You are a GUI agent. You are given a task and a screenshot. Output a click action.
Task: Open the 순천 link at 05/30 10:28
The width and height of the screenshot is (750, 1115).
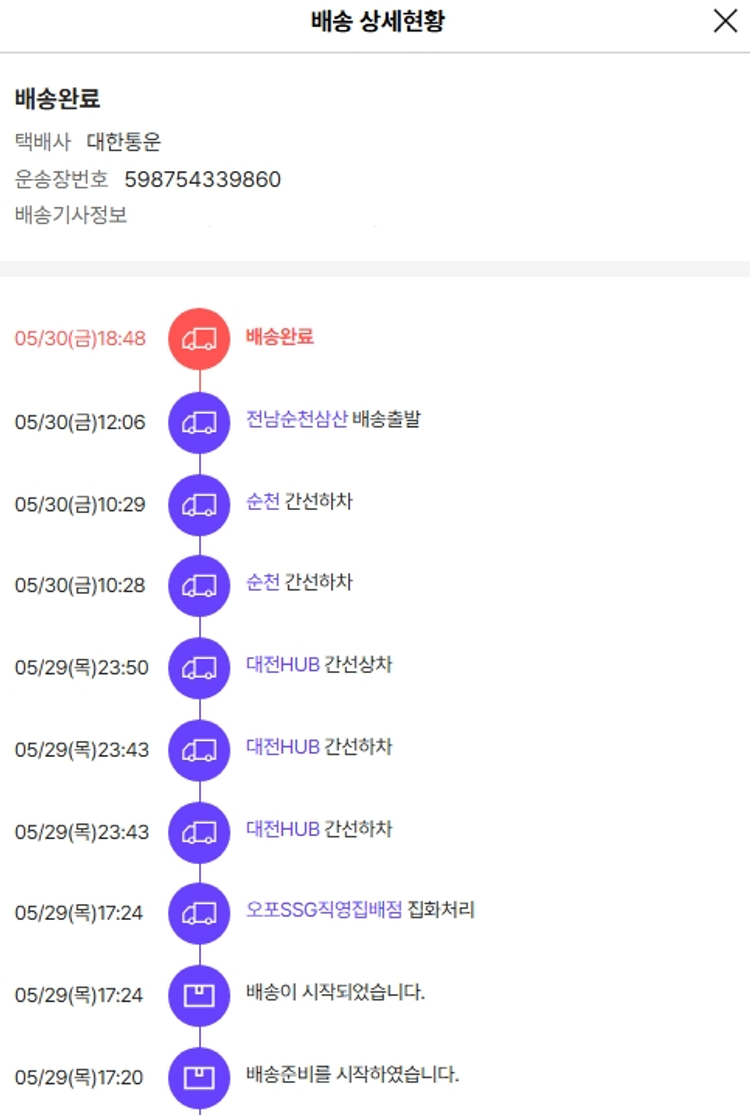tap(263, 582)
